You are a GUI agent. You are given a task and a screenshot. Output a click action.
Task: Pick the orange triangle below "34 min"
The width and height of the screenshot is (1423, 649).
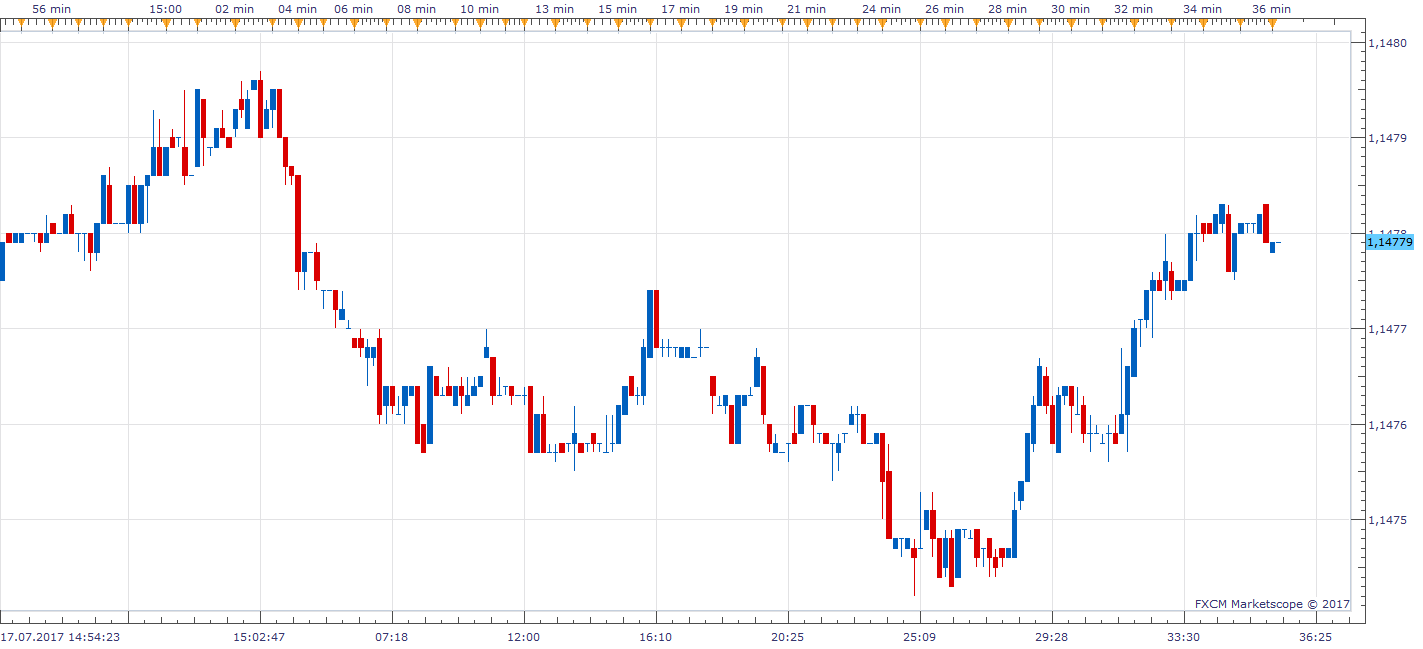coord(1202,22)
